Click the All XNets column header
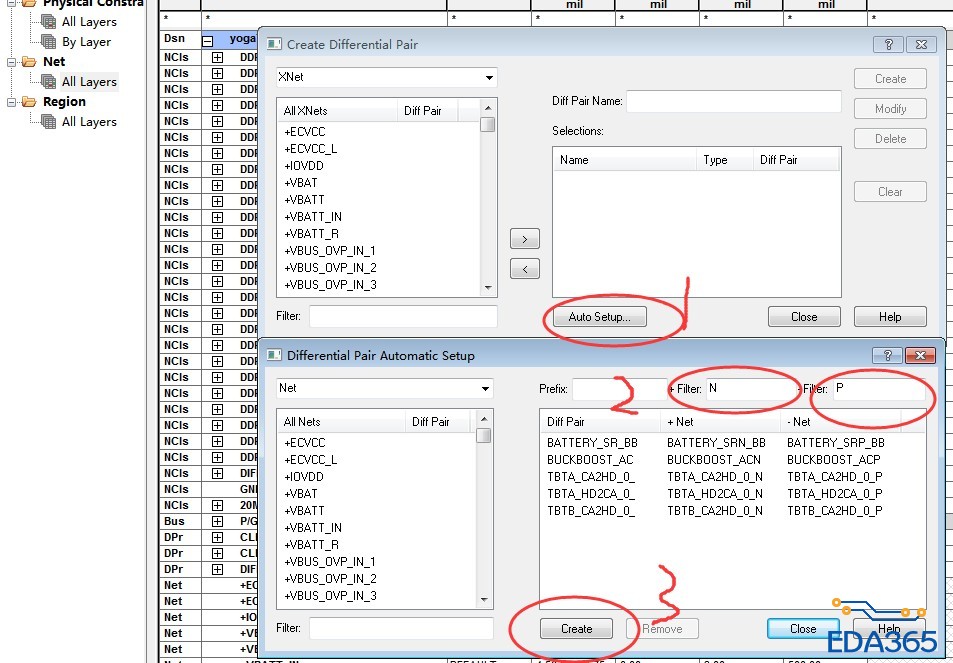 [338, 111]
